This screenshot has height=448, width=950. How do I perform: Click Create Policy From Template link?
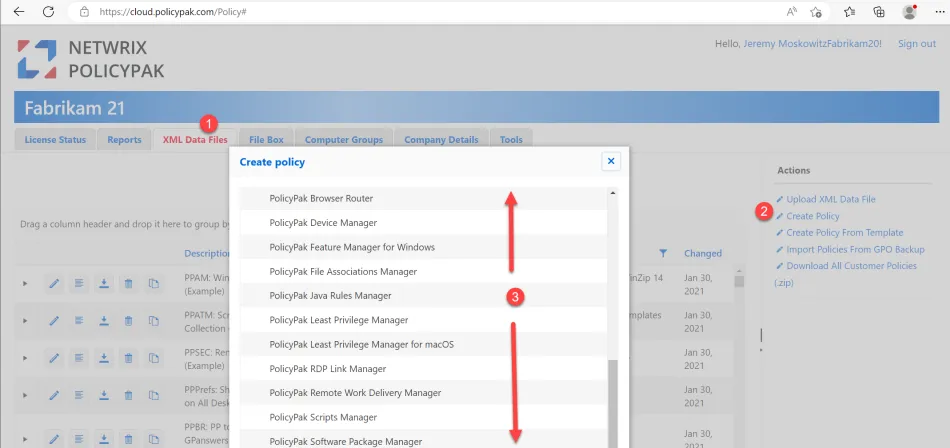[844, 233]
